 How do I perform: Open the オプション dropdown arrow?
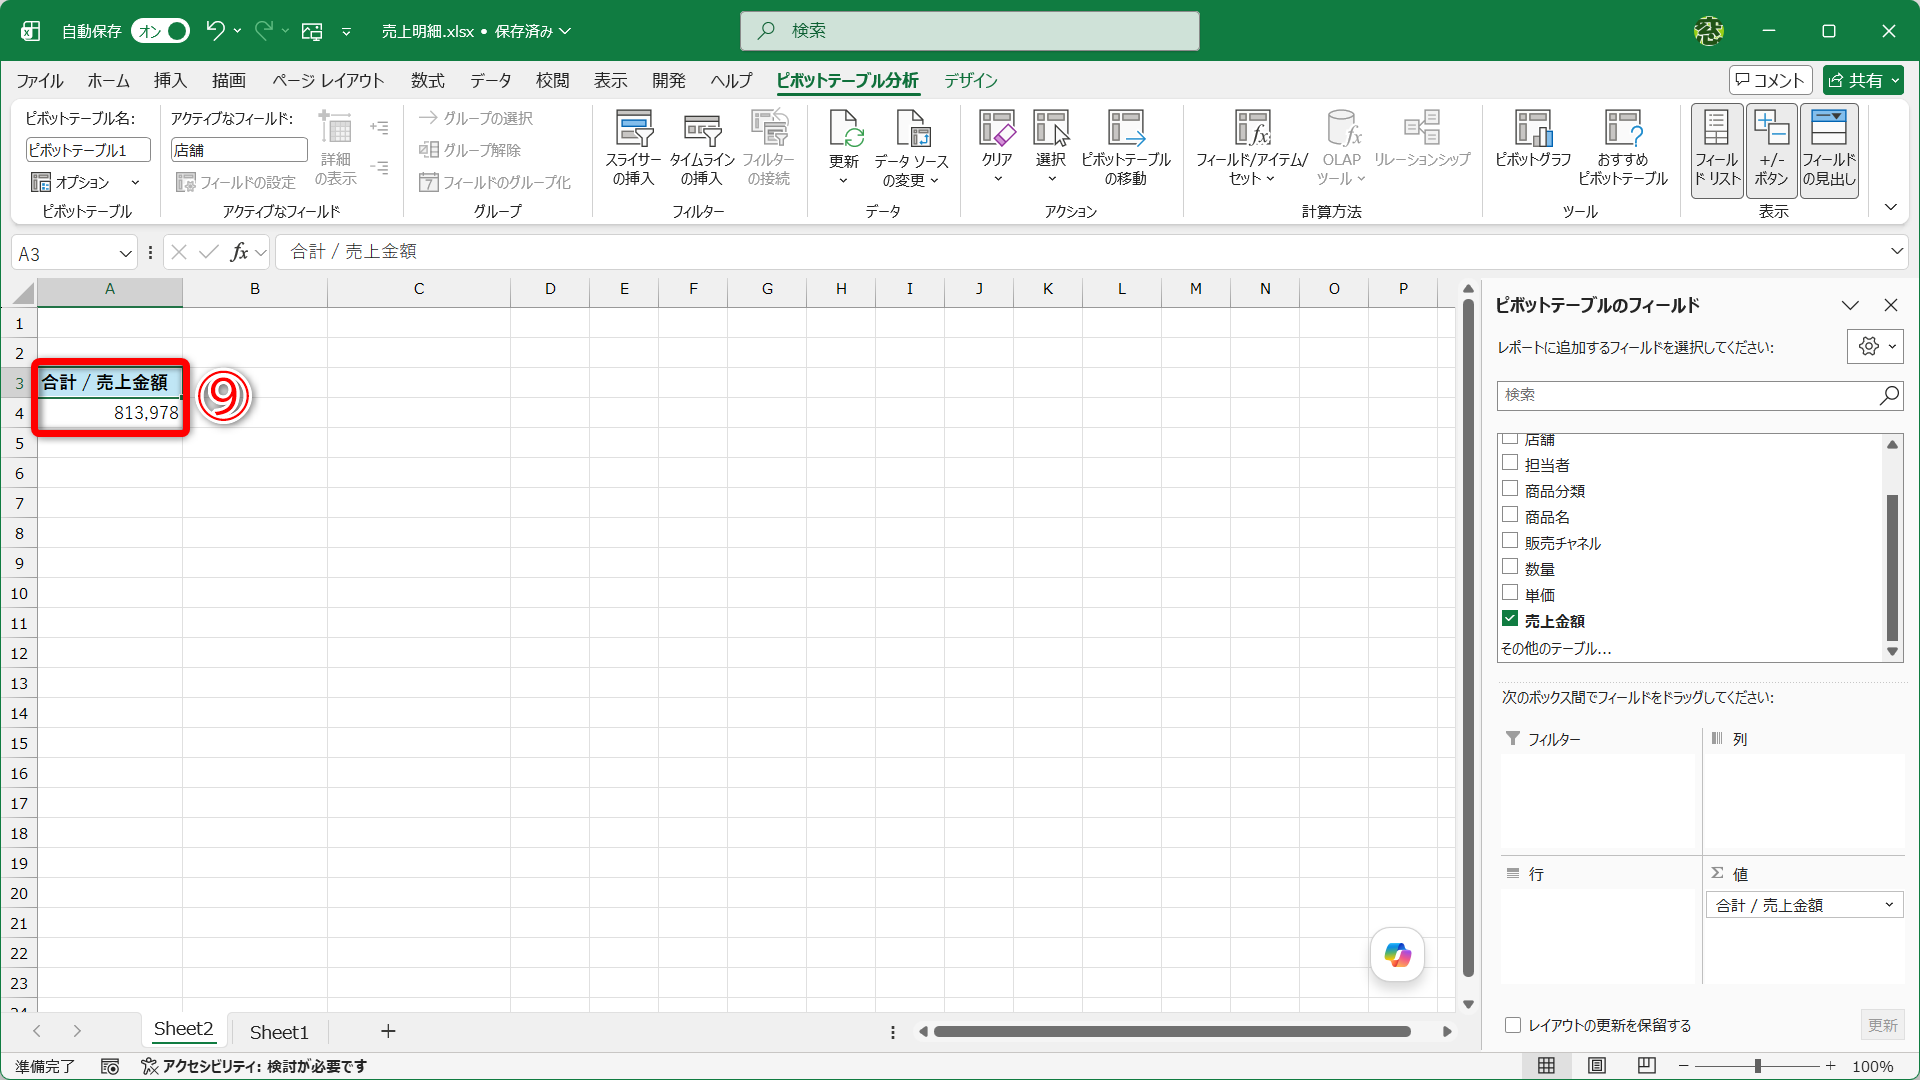(135, 182)
